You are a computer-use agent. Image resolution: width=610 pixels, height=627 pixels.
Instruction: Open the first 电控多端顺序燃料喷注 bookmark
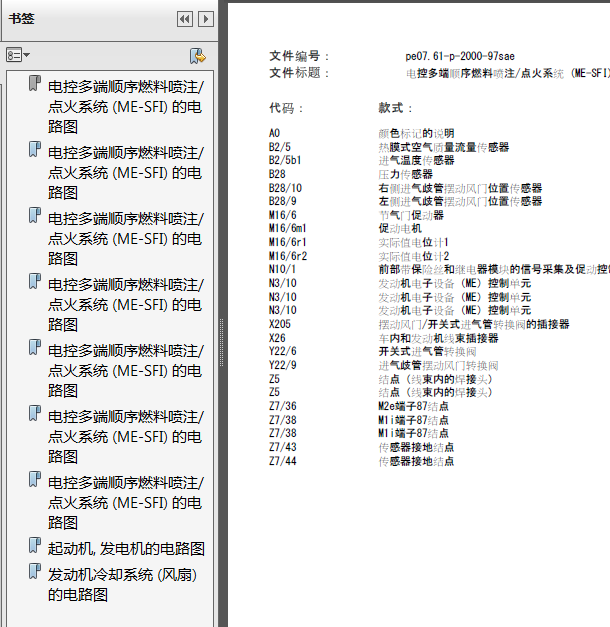(126, 107)
